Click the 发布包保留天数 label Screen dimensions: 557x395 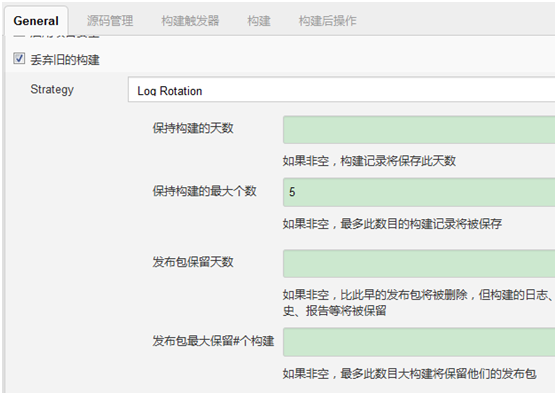tap(193, 262)
